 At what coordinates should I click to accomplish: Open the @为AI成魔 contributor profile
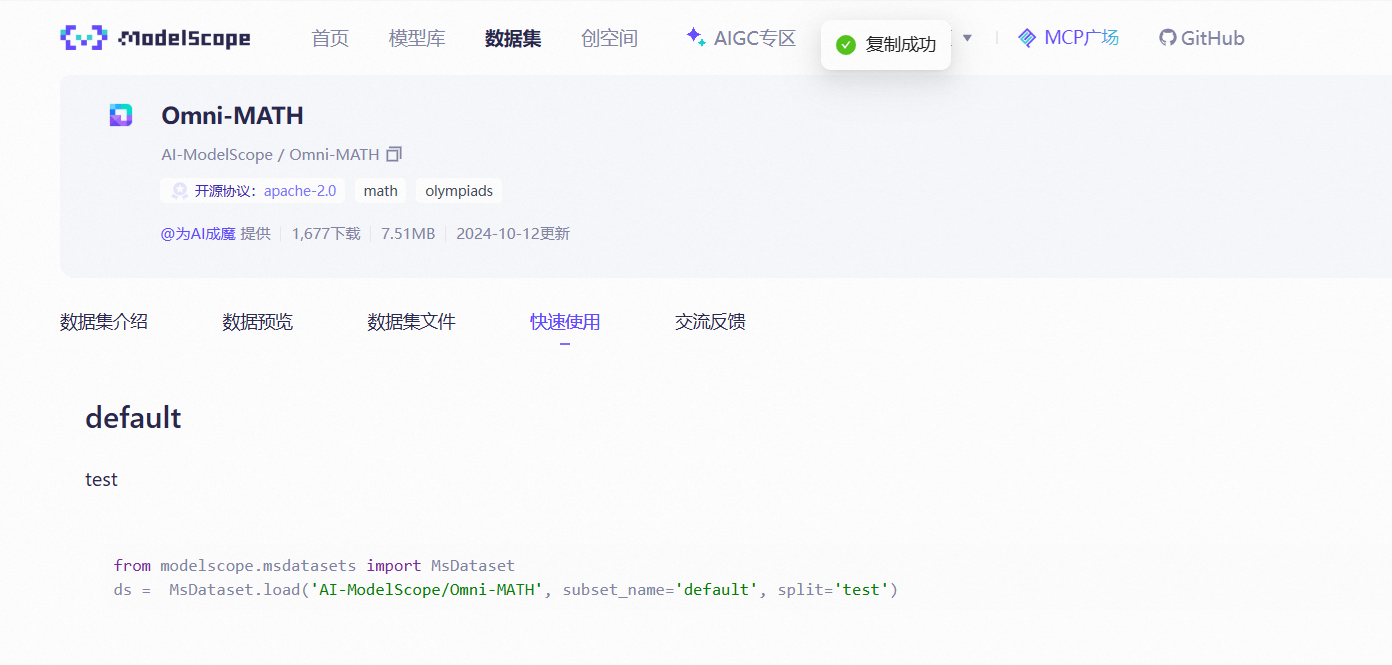tap(198, 234)
